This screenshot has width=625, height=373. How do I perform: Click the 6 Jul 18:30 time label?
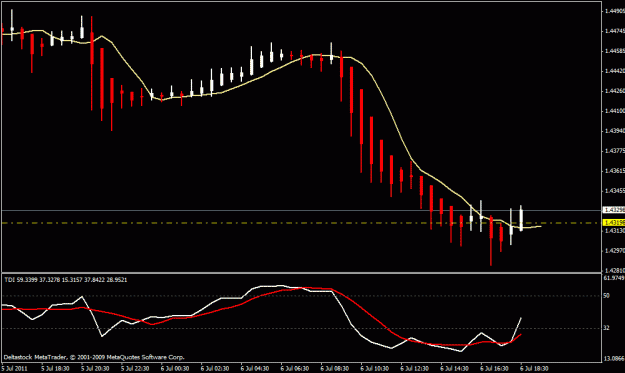[x=534, y=369]
